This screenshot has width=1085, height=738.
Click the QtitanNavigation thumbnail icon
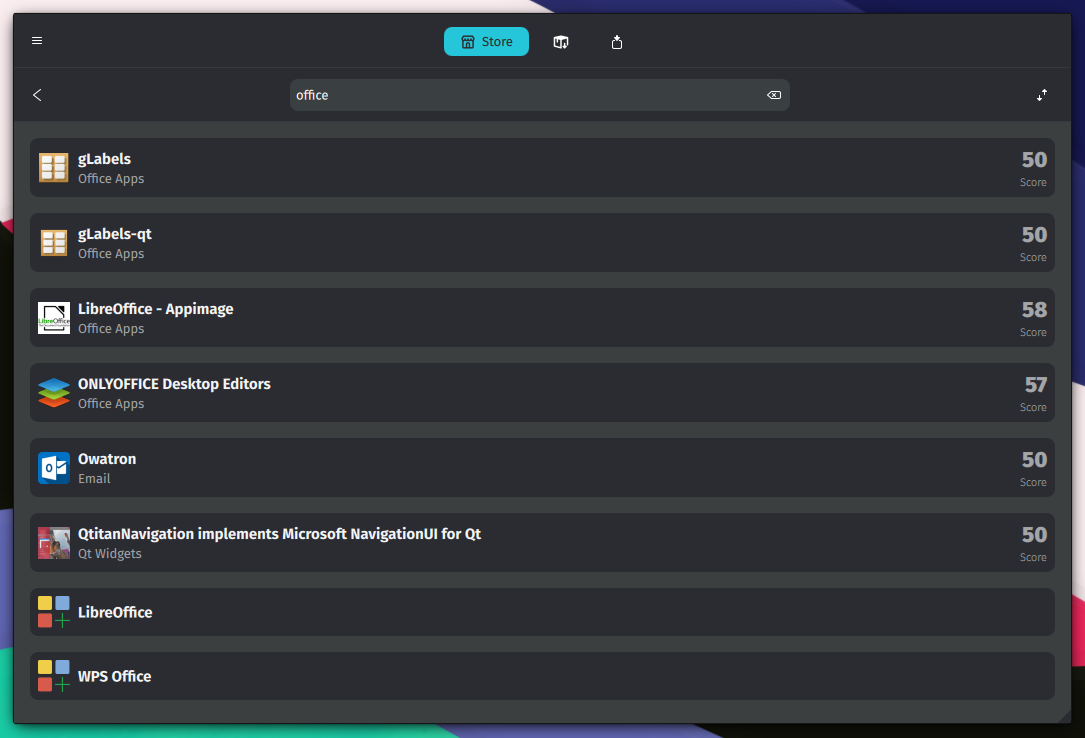click(x=54, y=543)
